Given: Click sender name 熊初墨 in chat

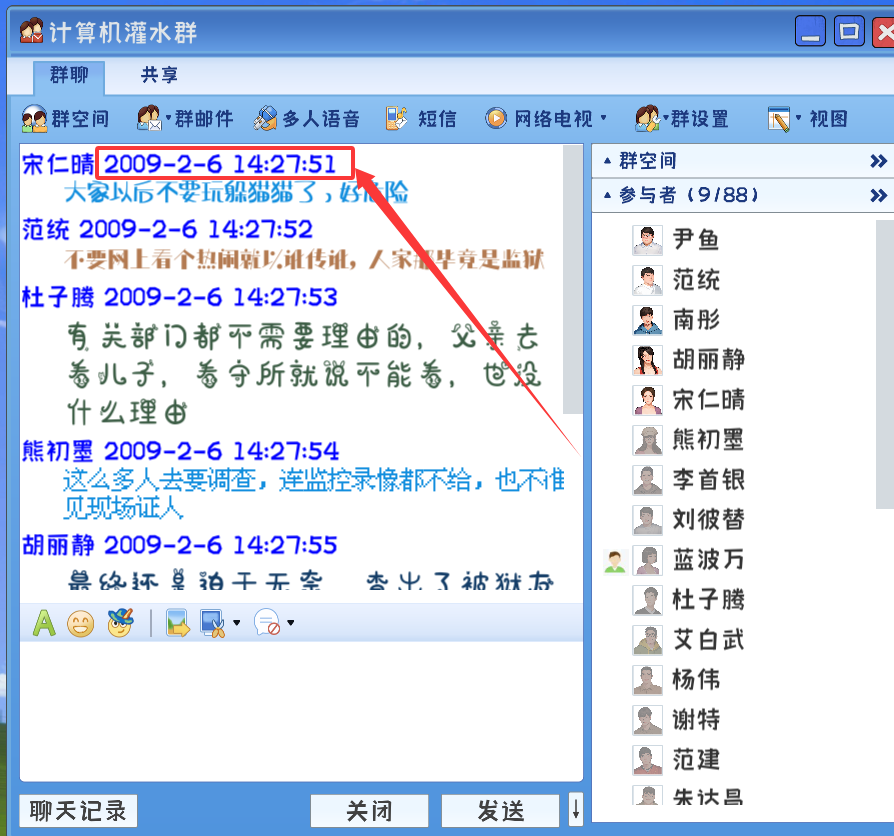Looking at the screenshot, I should click(58, 452).
